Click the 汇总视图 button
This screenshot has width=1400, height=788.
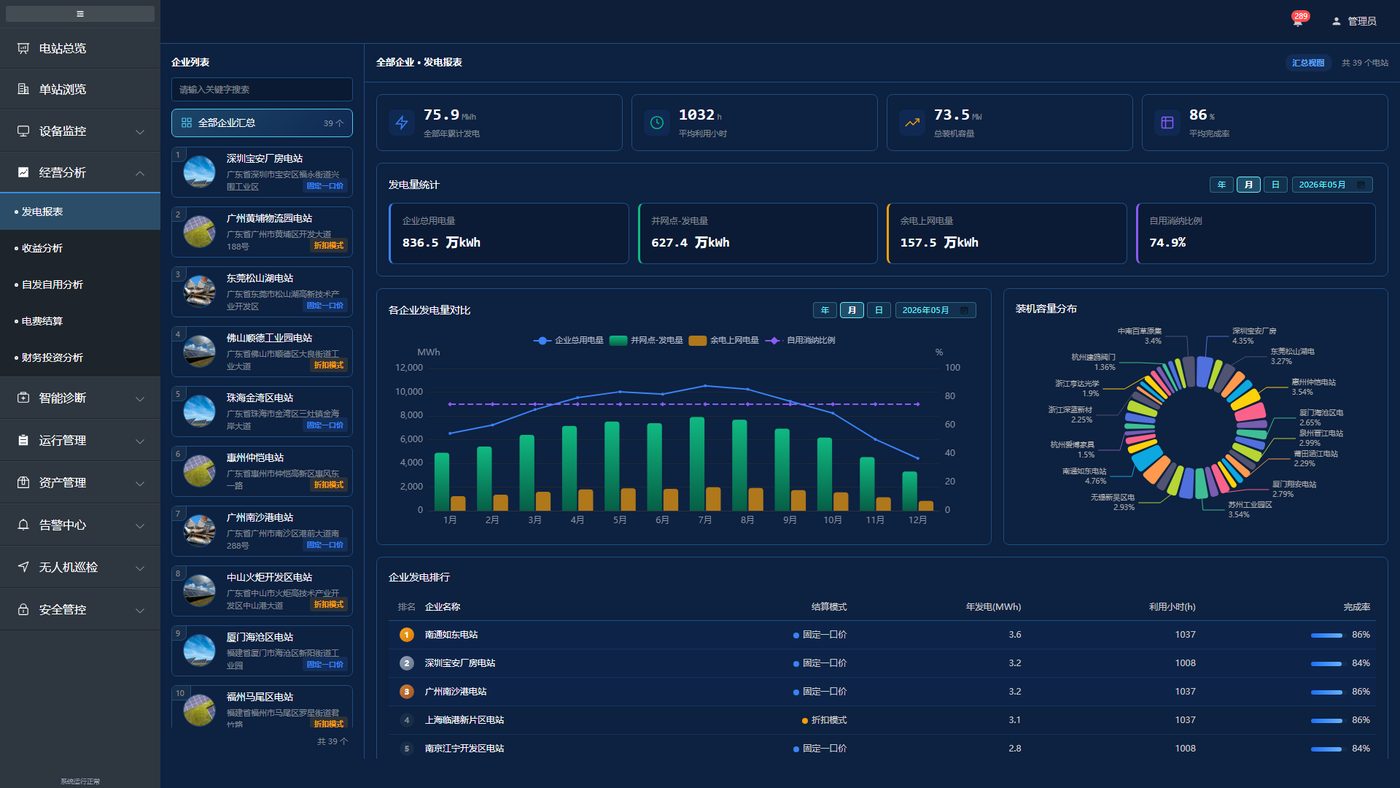1308,63
